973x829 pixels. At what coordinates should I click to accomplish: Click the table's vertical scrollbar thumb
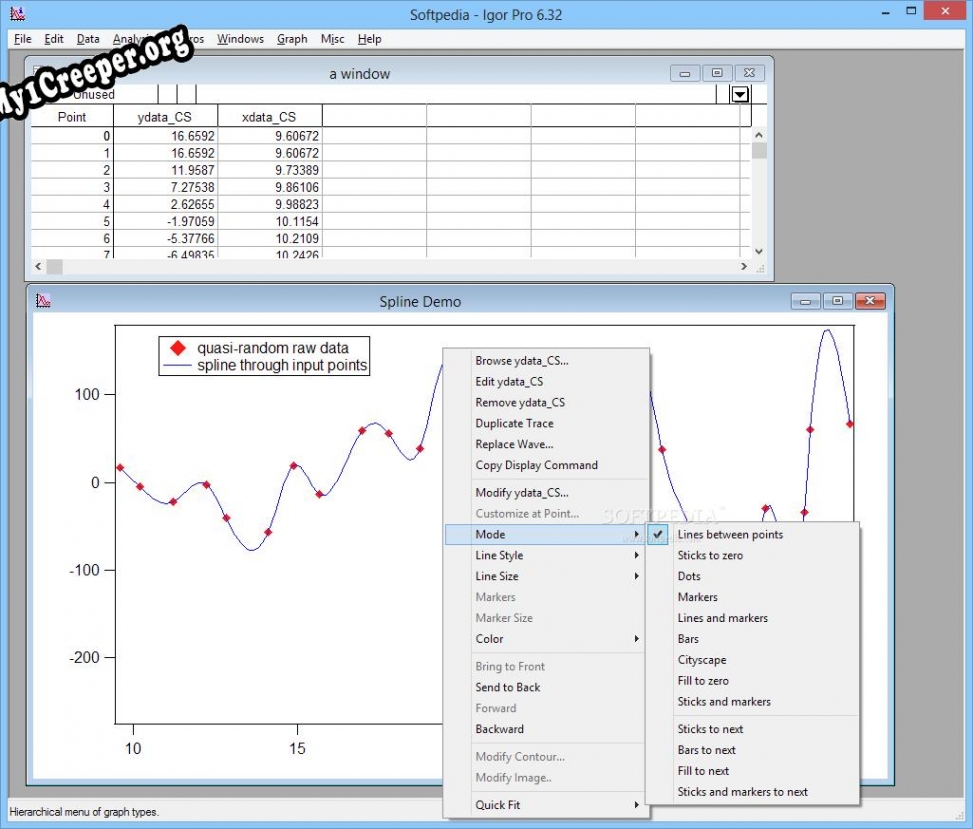pos(759,152)
